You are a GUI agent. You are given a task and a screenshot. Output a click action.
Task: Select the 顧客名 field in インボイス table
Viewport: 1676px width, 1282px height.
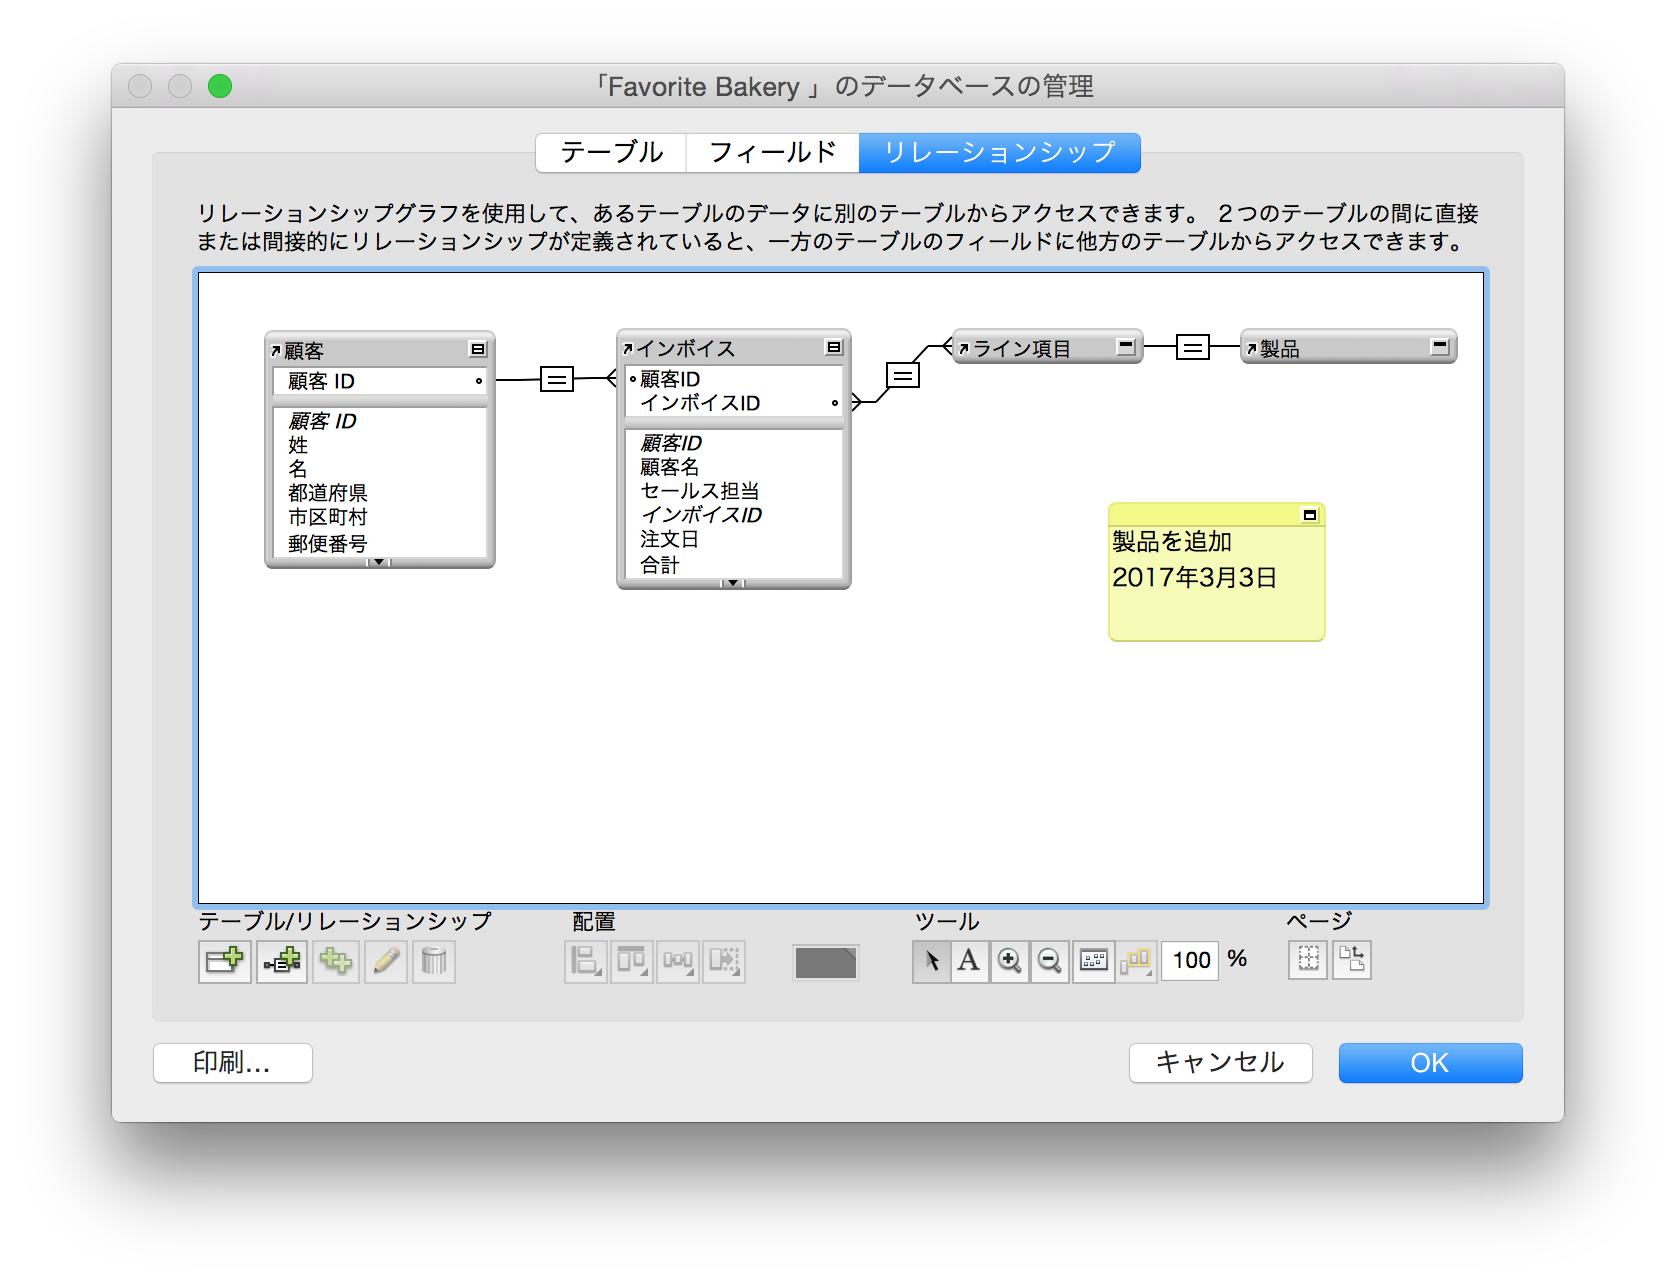(670, 467)
